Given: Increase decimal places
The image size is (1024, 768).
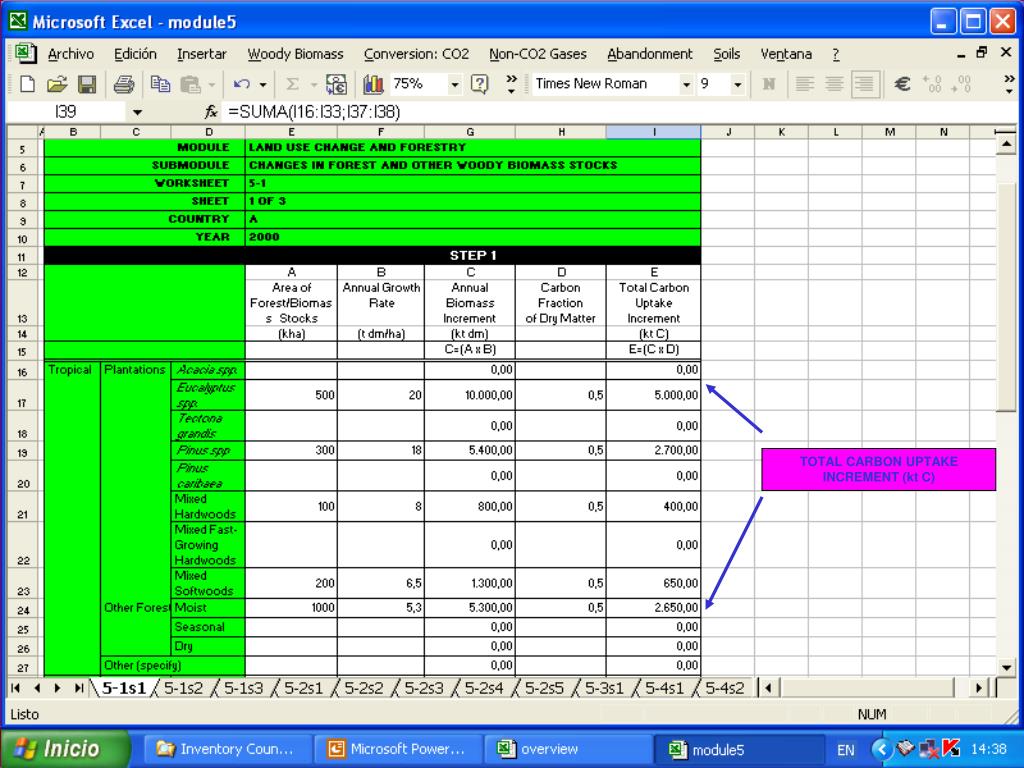Looking at the screenshot, I should point(932,84).
